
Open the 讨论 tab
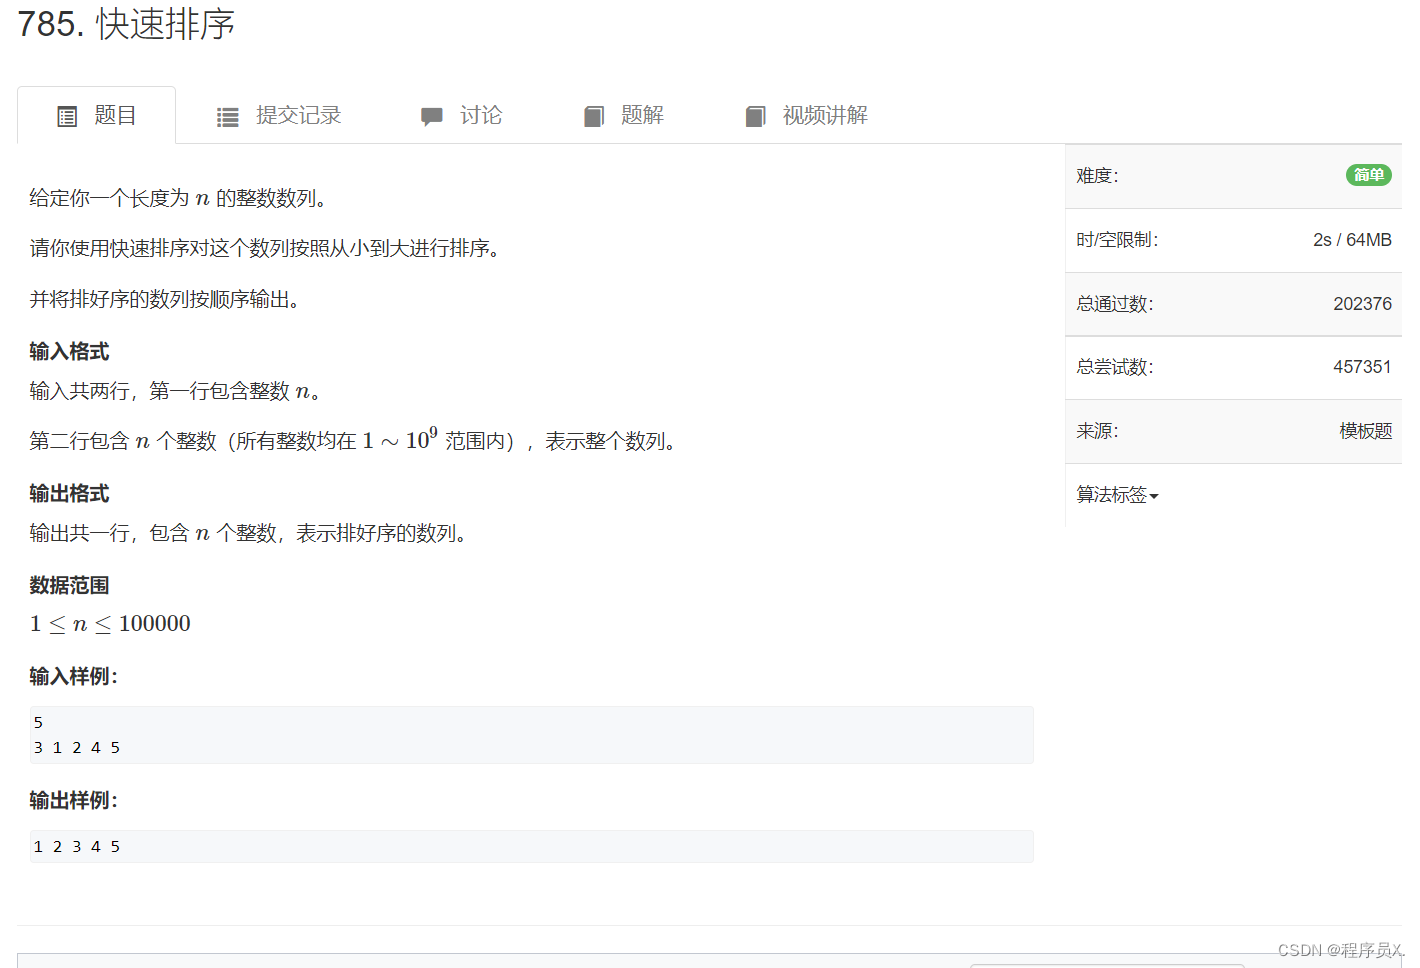pyautogui.click(x=481, y=115)
